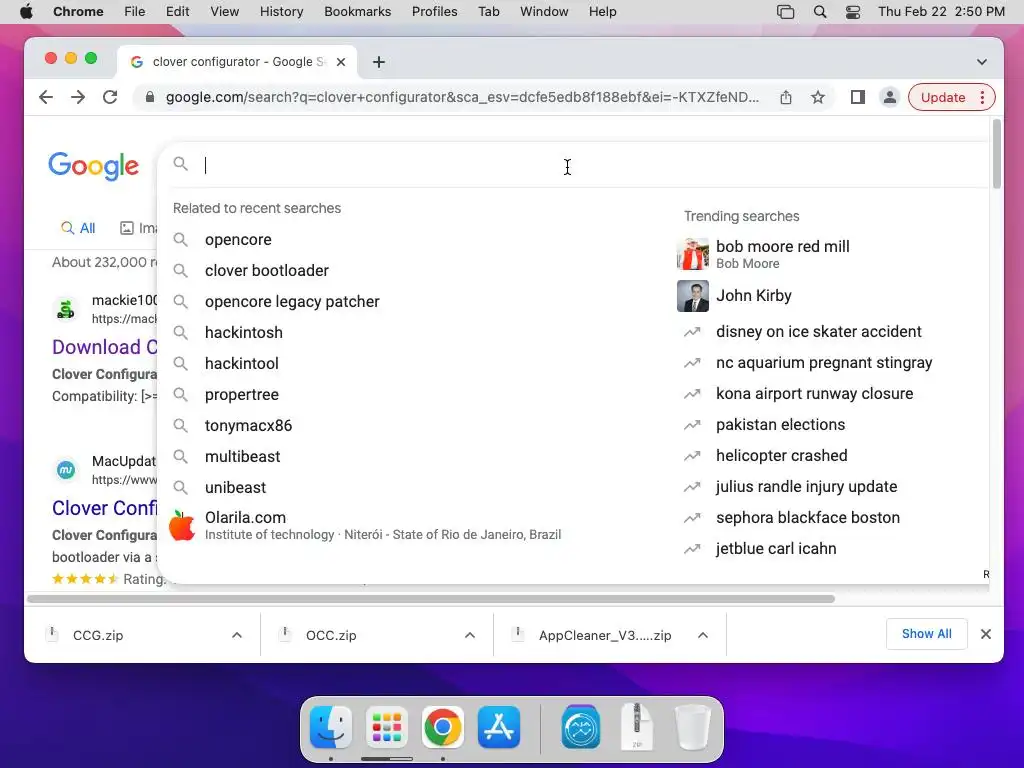The image size is (1024, 768).
Task: Open the Profiles menu
Action: point(434,12)
